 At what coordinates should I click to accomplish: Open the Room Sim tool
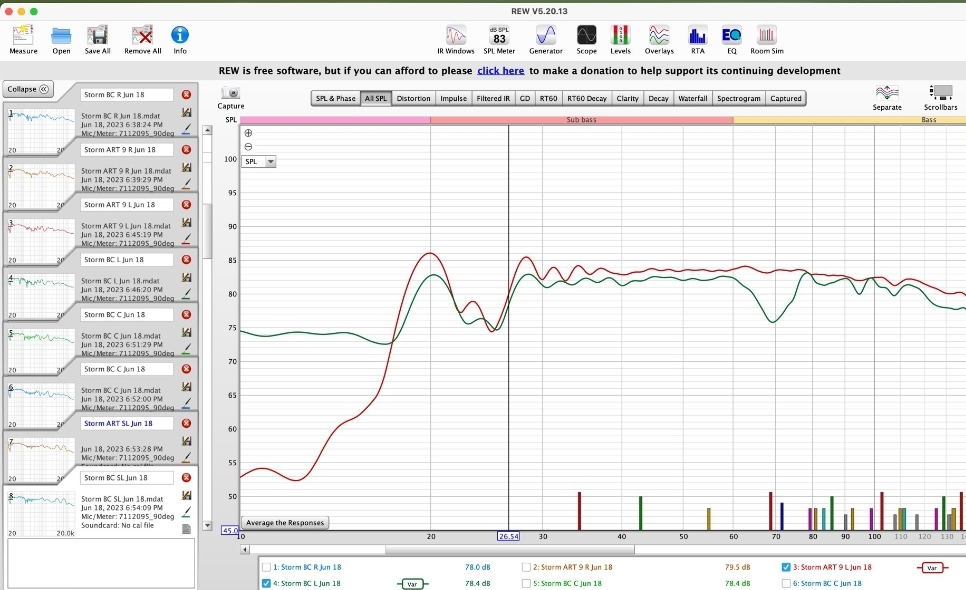click(767, 37)
